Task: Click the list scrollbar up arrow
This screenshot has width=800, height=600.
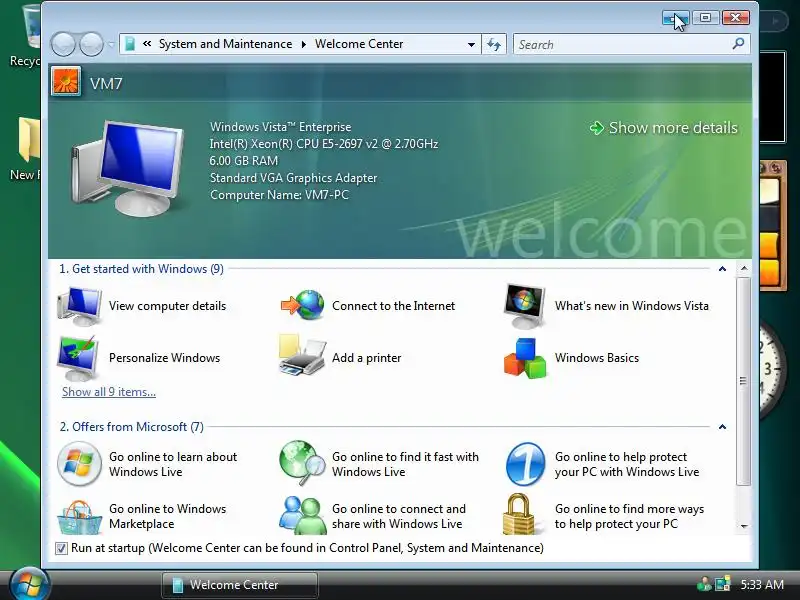Action: (744, 268)
